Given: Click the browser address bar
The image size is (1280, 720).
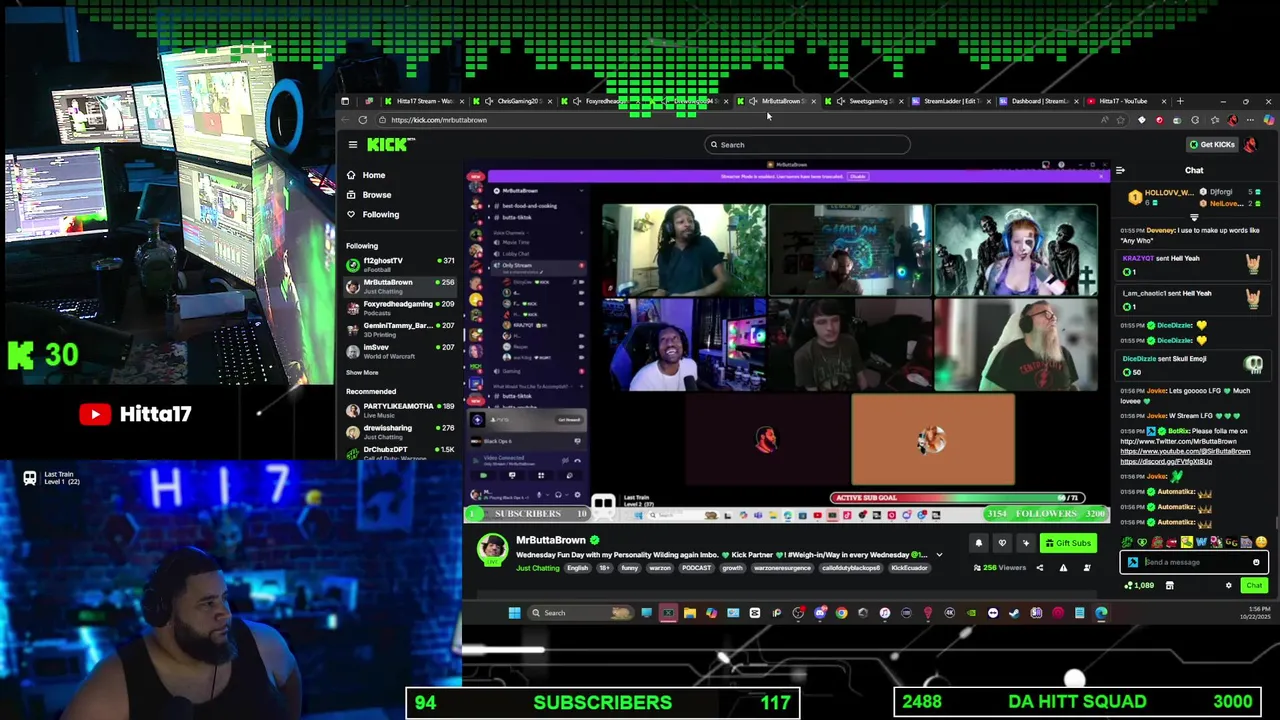Looking at the screenshot, I should coord(740,120).
